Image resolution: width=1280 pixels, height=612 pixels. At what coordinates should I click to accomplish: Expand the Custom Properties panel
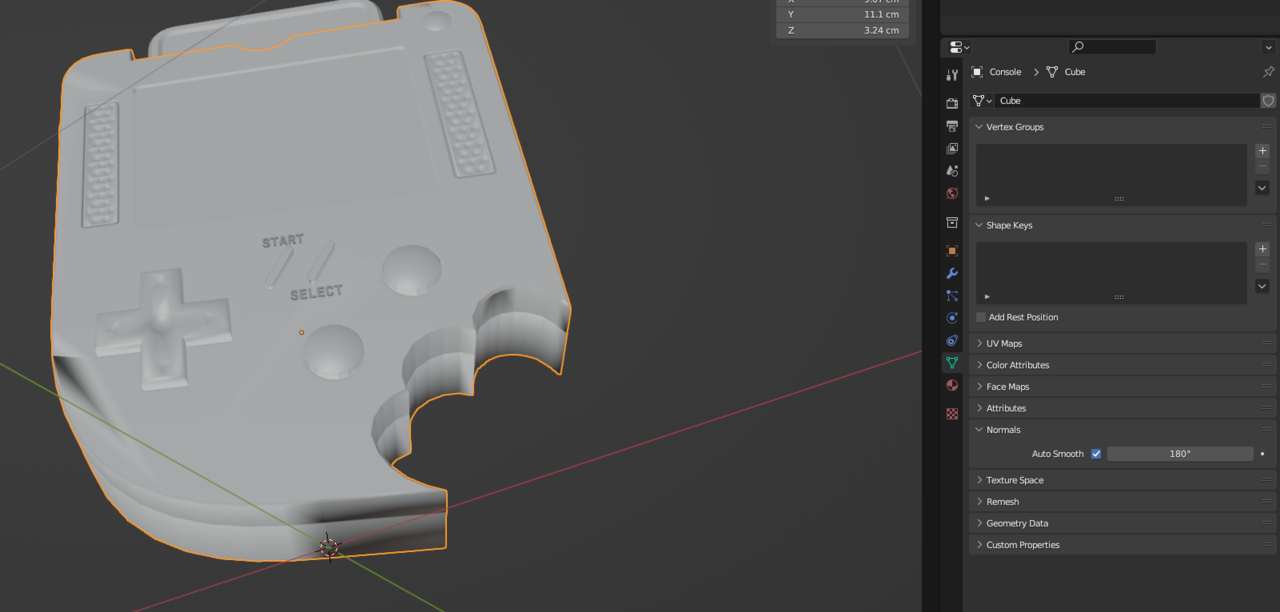coord(979,545)
